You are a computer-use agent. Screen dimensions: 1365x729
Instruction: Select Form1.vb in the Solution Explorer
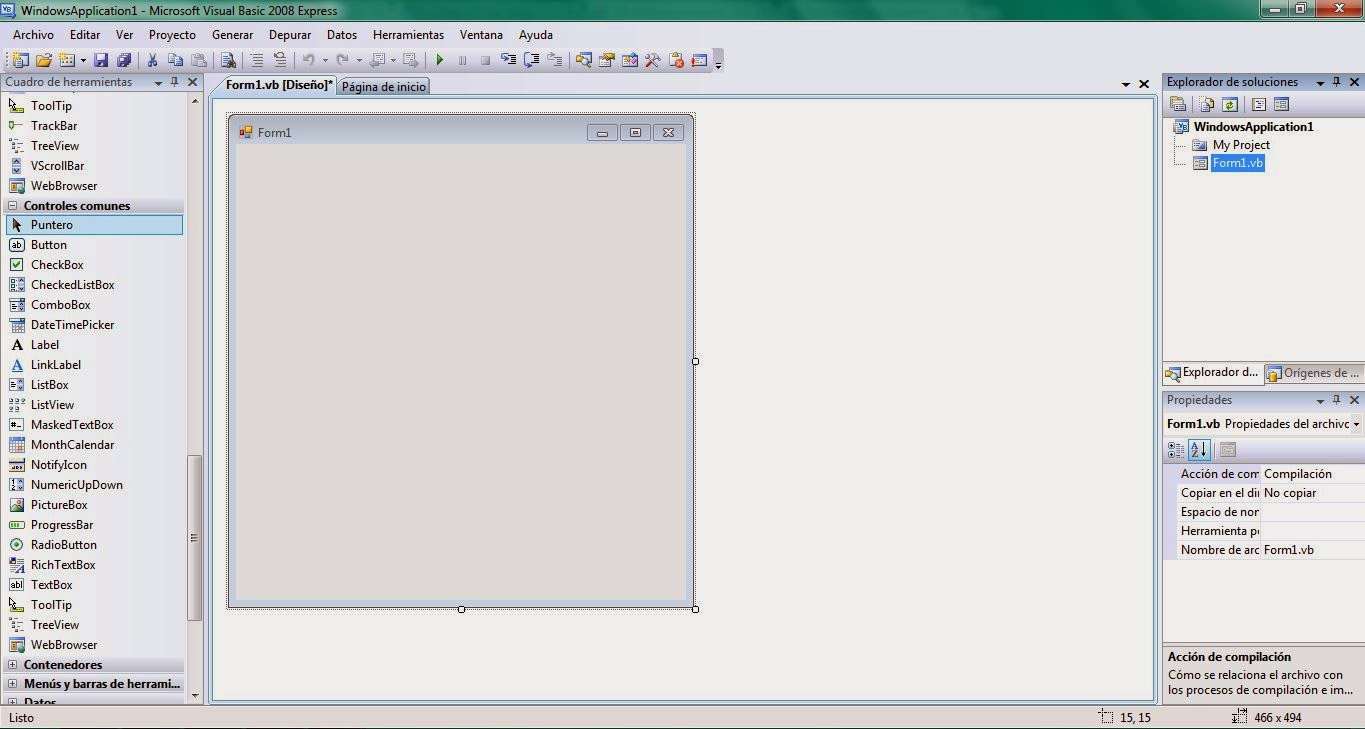[1237, 163]
